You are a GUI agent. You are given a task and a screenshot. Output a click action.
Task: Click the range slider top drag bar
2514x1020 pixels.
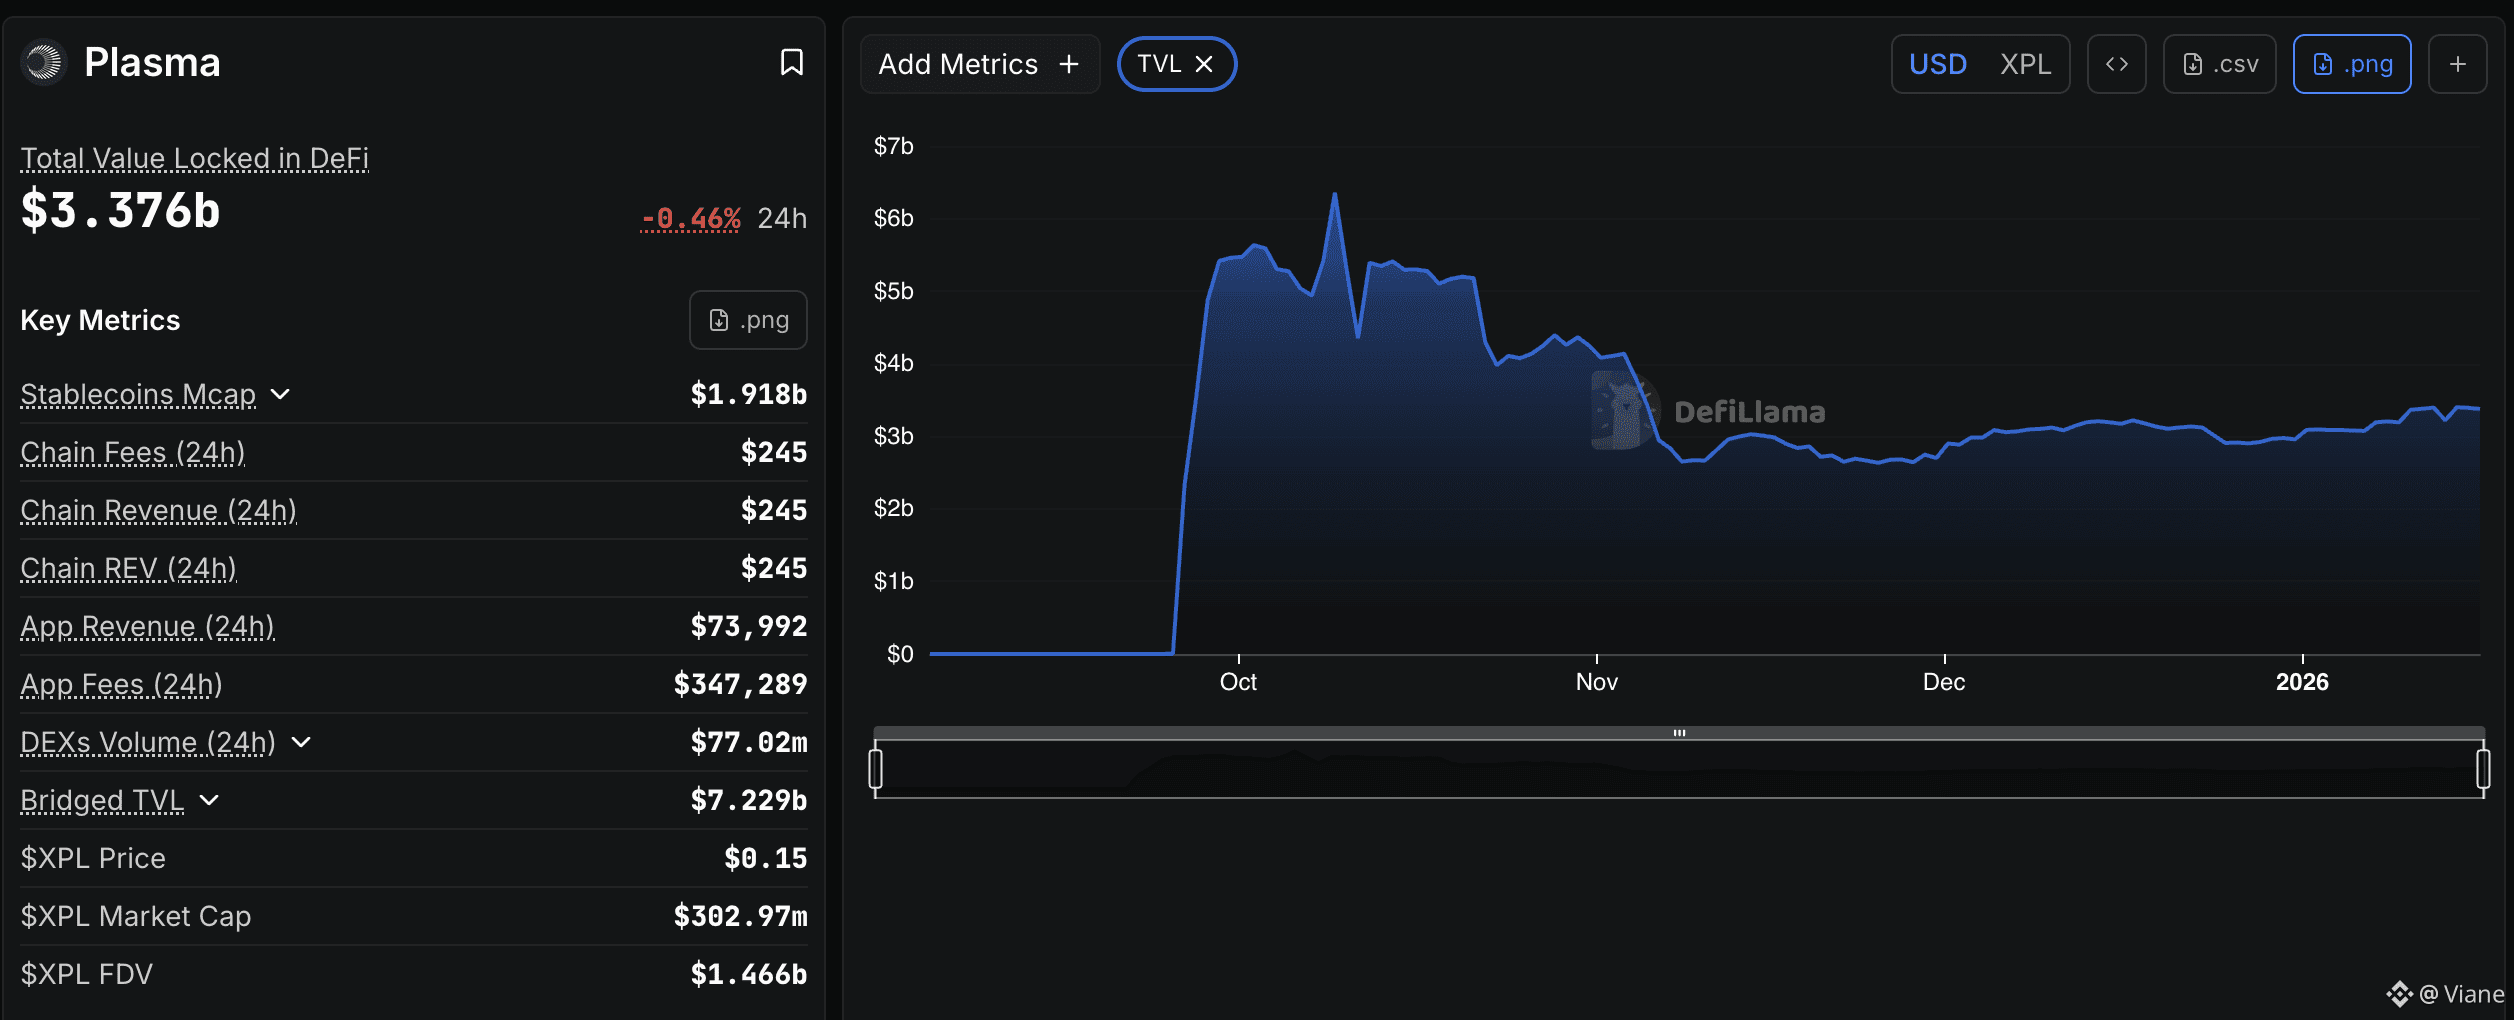click(x=1679, y=733)
